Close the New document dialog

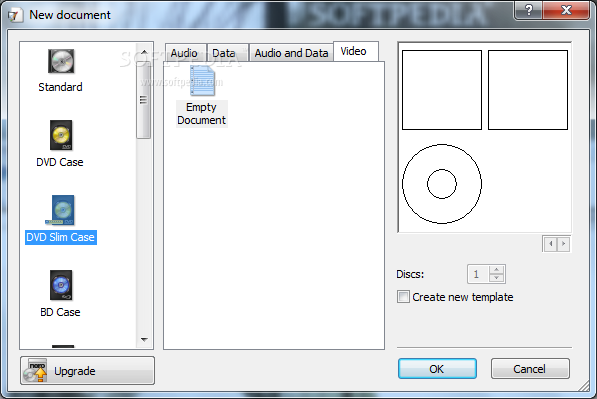tap(566, 10)
